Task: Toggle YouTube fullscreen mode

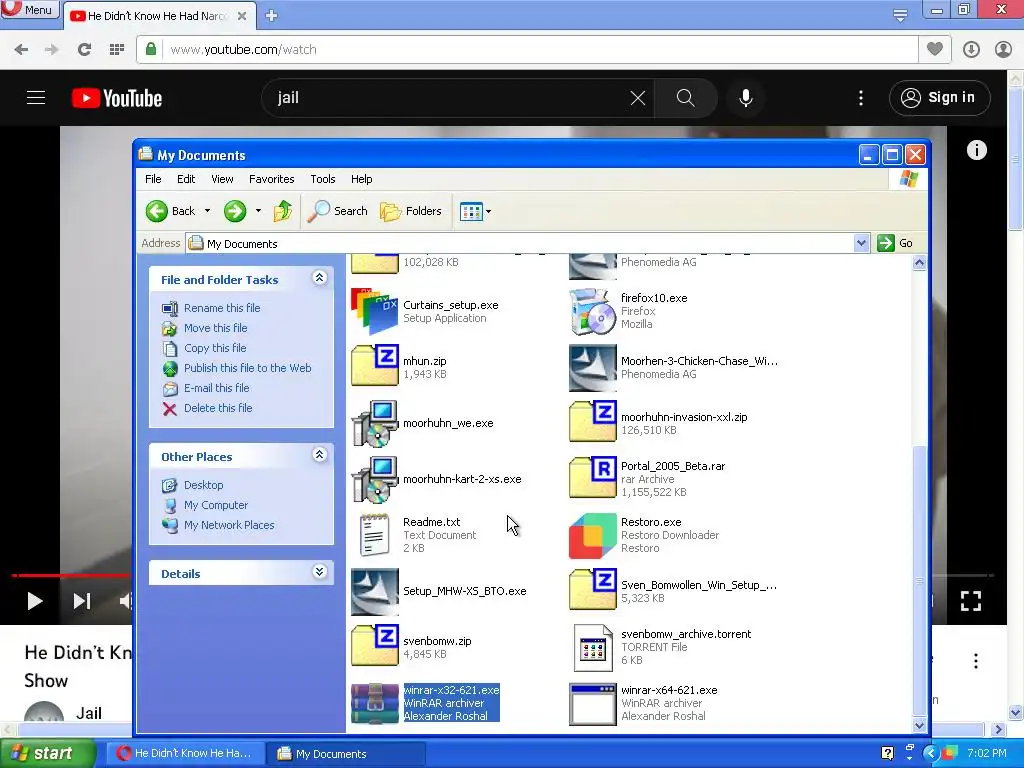Action: click(x=970, y=601)
